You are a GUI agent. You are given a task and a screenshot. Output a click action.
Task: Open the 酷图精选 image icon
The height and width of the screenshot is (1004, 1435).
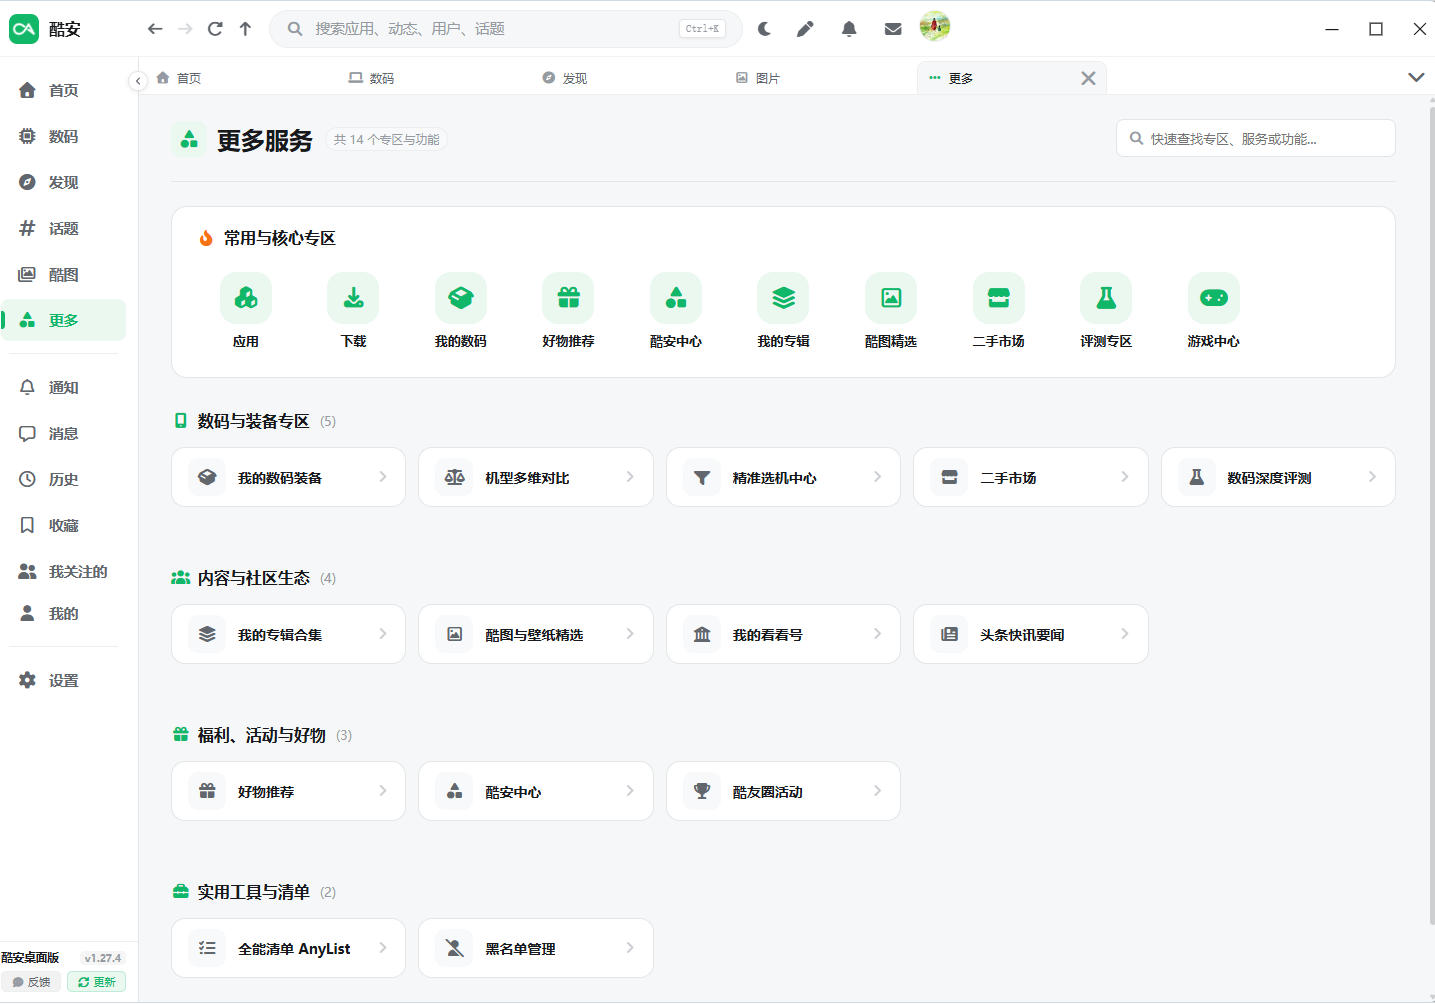click(x=891, y=298)
